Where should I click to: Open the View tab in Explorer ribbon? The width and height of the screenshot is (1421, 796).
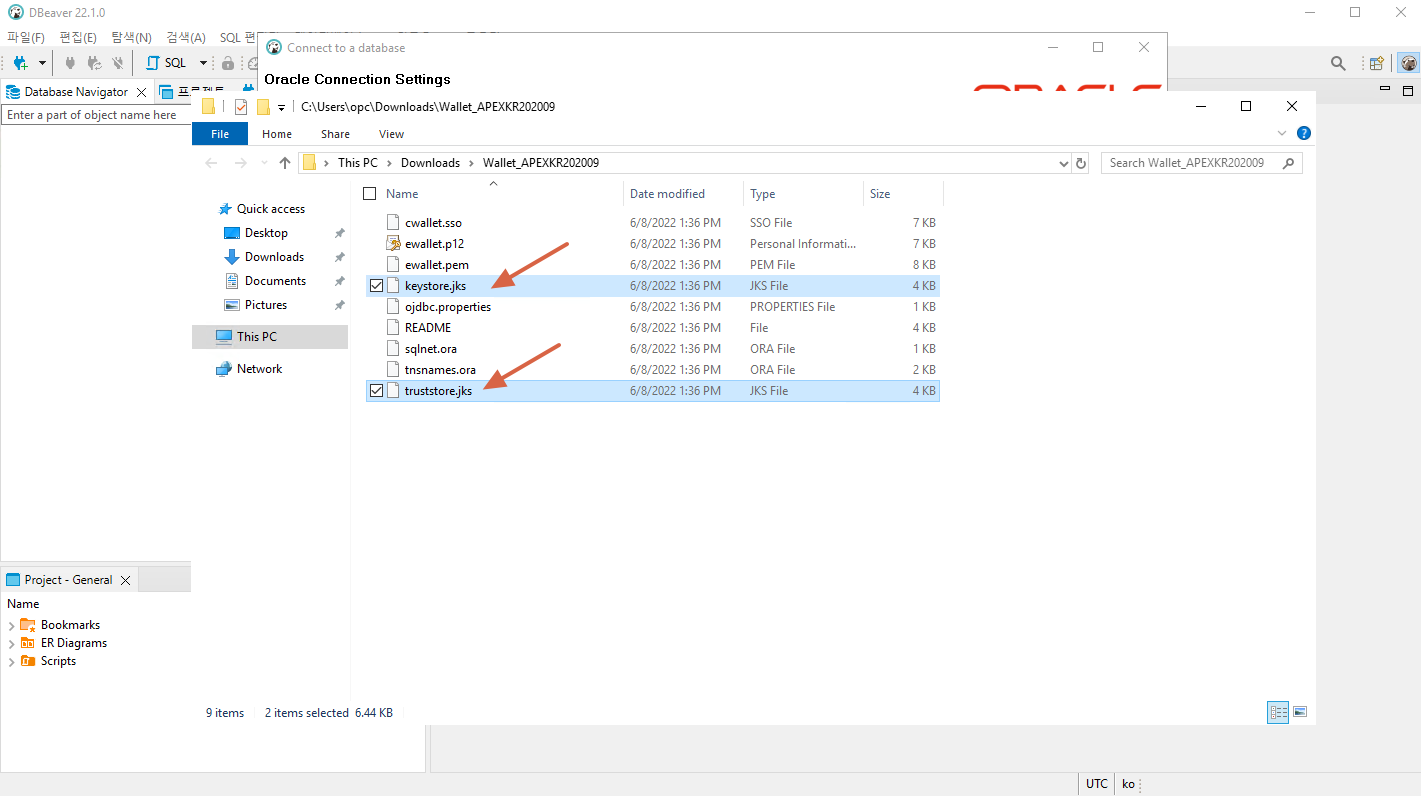(391, 134)
